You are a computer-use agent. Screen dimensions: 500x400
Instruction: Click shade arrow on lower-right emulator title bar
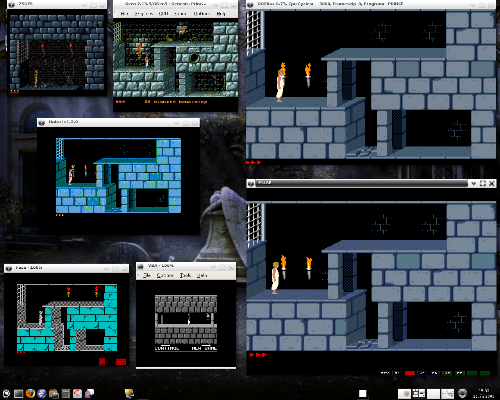click(473, 183)
